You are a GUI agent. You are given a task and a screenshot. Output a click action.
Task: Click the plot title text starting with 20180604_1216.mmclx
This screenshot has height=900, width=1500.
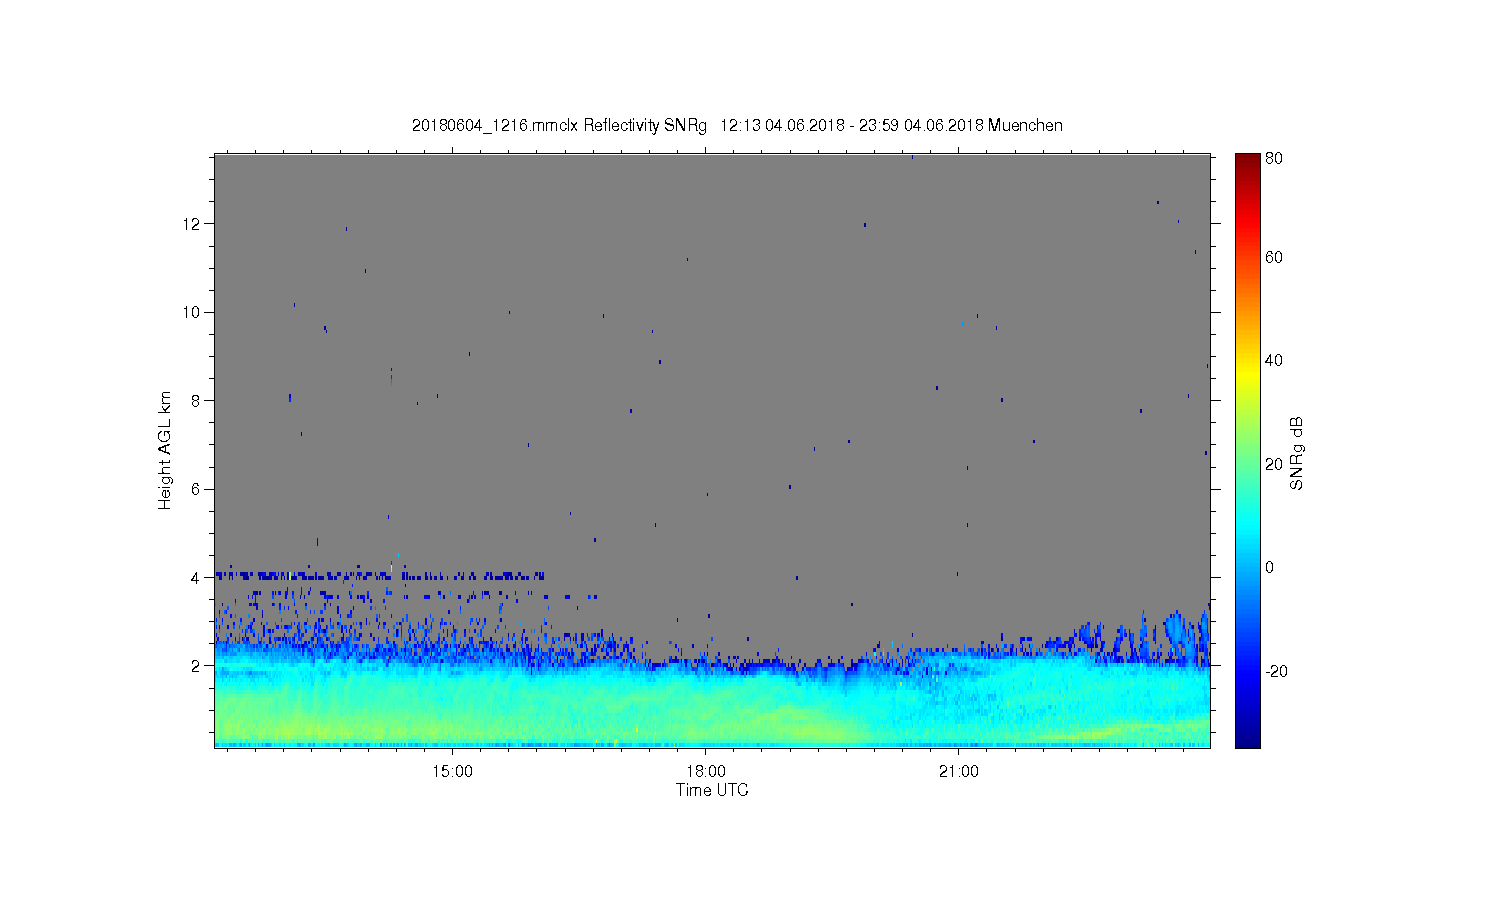click(x=737, y=126)
